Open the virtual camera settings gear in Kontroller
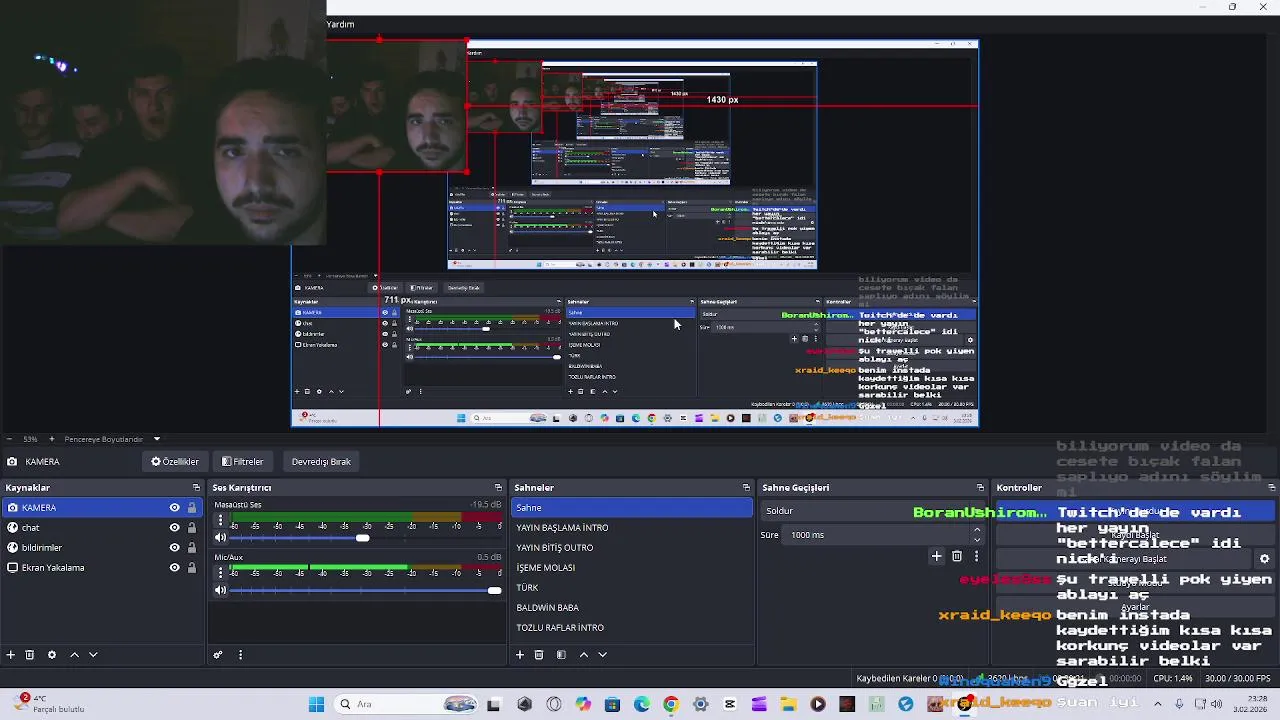Viewport: 1280px width, 720px height. [1264, 559]
